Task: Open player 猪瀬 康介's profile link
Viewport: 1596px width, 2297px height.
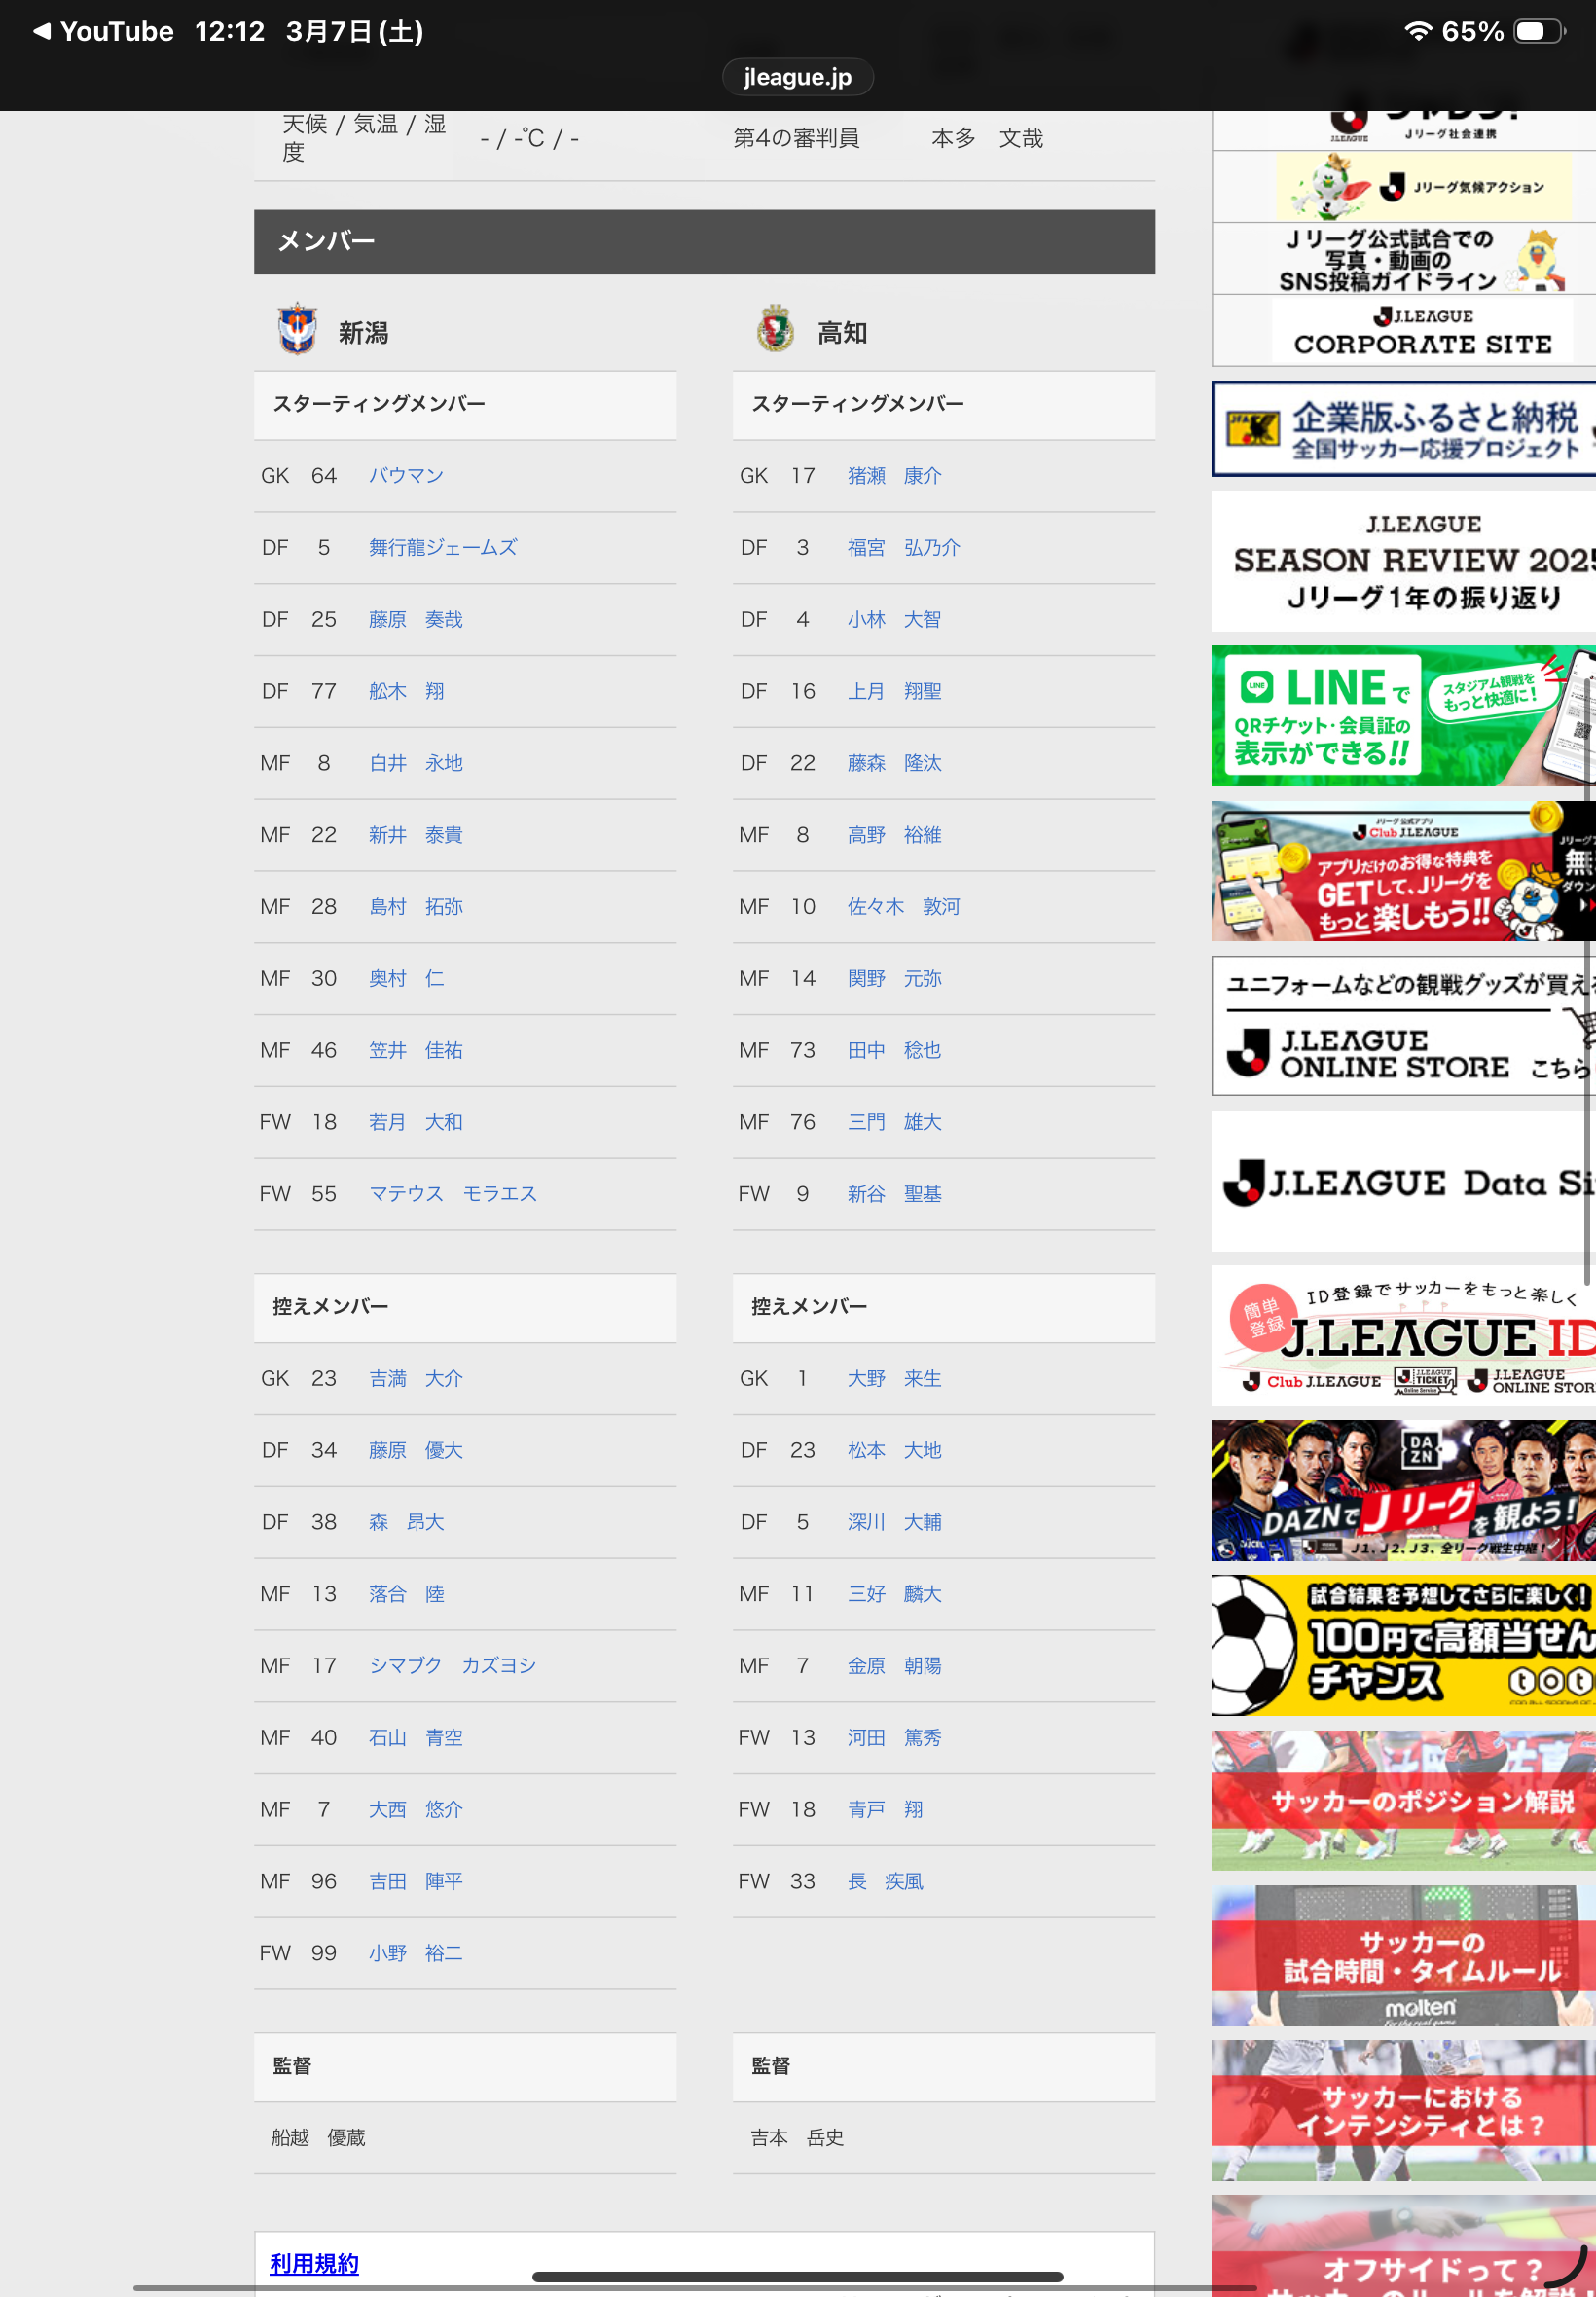Action: point(894,476)
